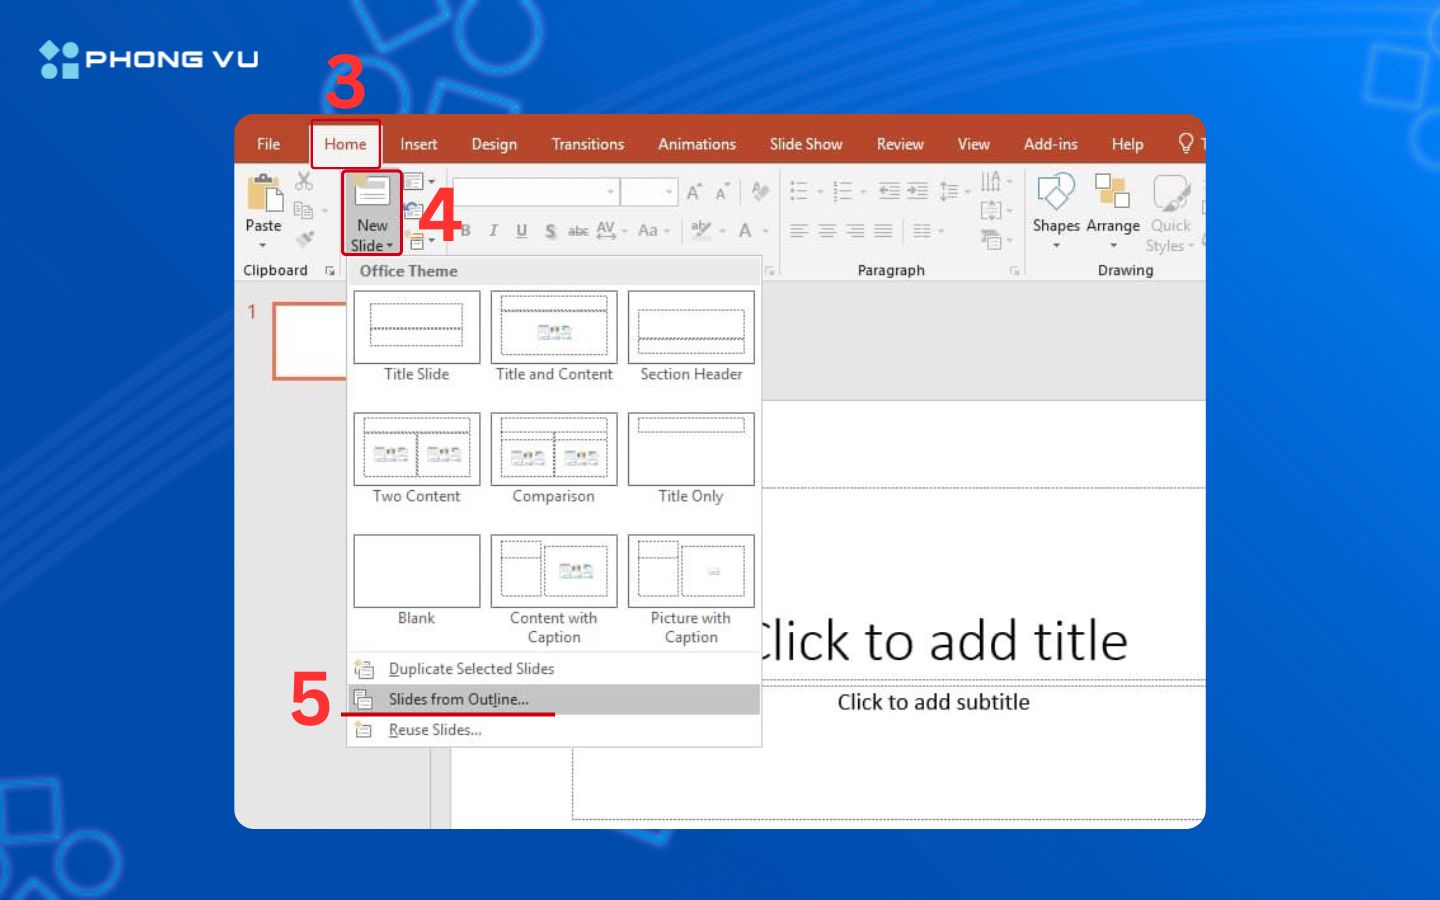This screenshot has height=900, width=1440.
Task: Open the File tab
Action: (268, 144)
